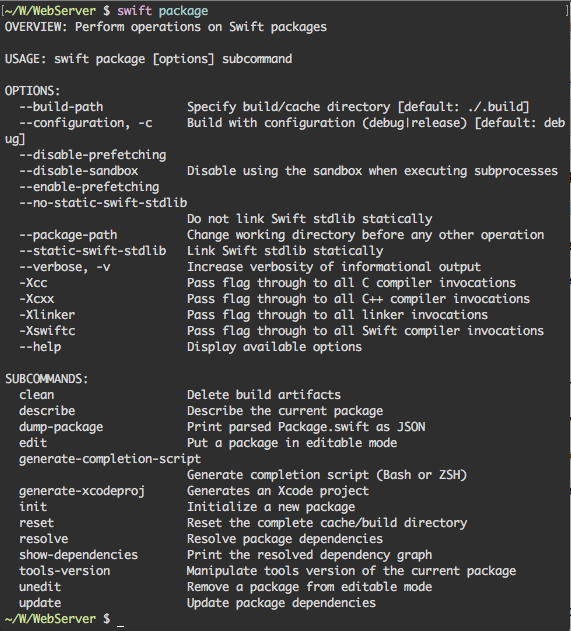Click the cursor at the bottom prompt
Screen dimensions: 571x631
click(x=120, y=621)
